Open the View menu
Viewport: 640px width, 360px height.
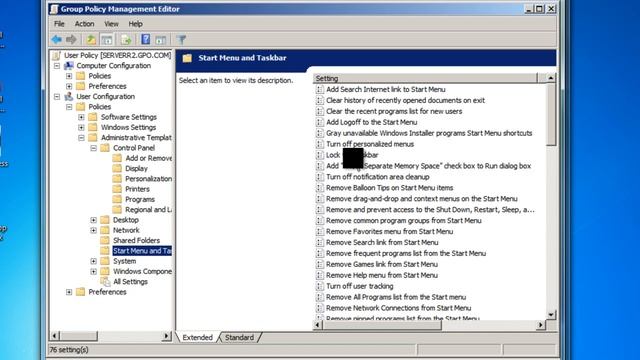point(111,24)
